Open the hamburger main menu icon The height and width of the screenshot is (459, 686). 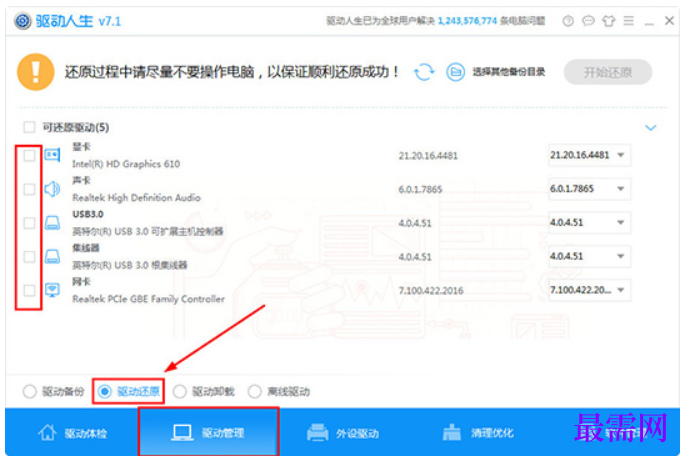pyautogui.click(x=628, y=21)
